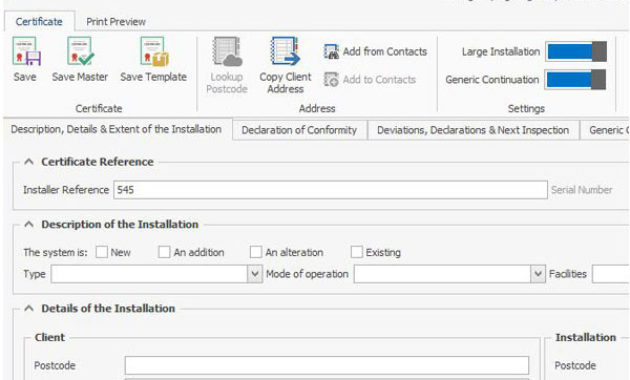630x380 pixels.
Task: Open the partially visible Generic tab
Action: click(x=606, y=130)
